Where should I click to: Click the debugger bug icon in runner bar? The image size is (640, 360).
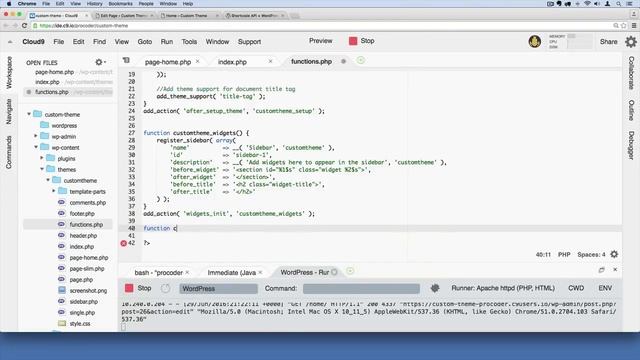pyautogui.click(x=435, y=288)
